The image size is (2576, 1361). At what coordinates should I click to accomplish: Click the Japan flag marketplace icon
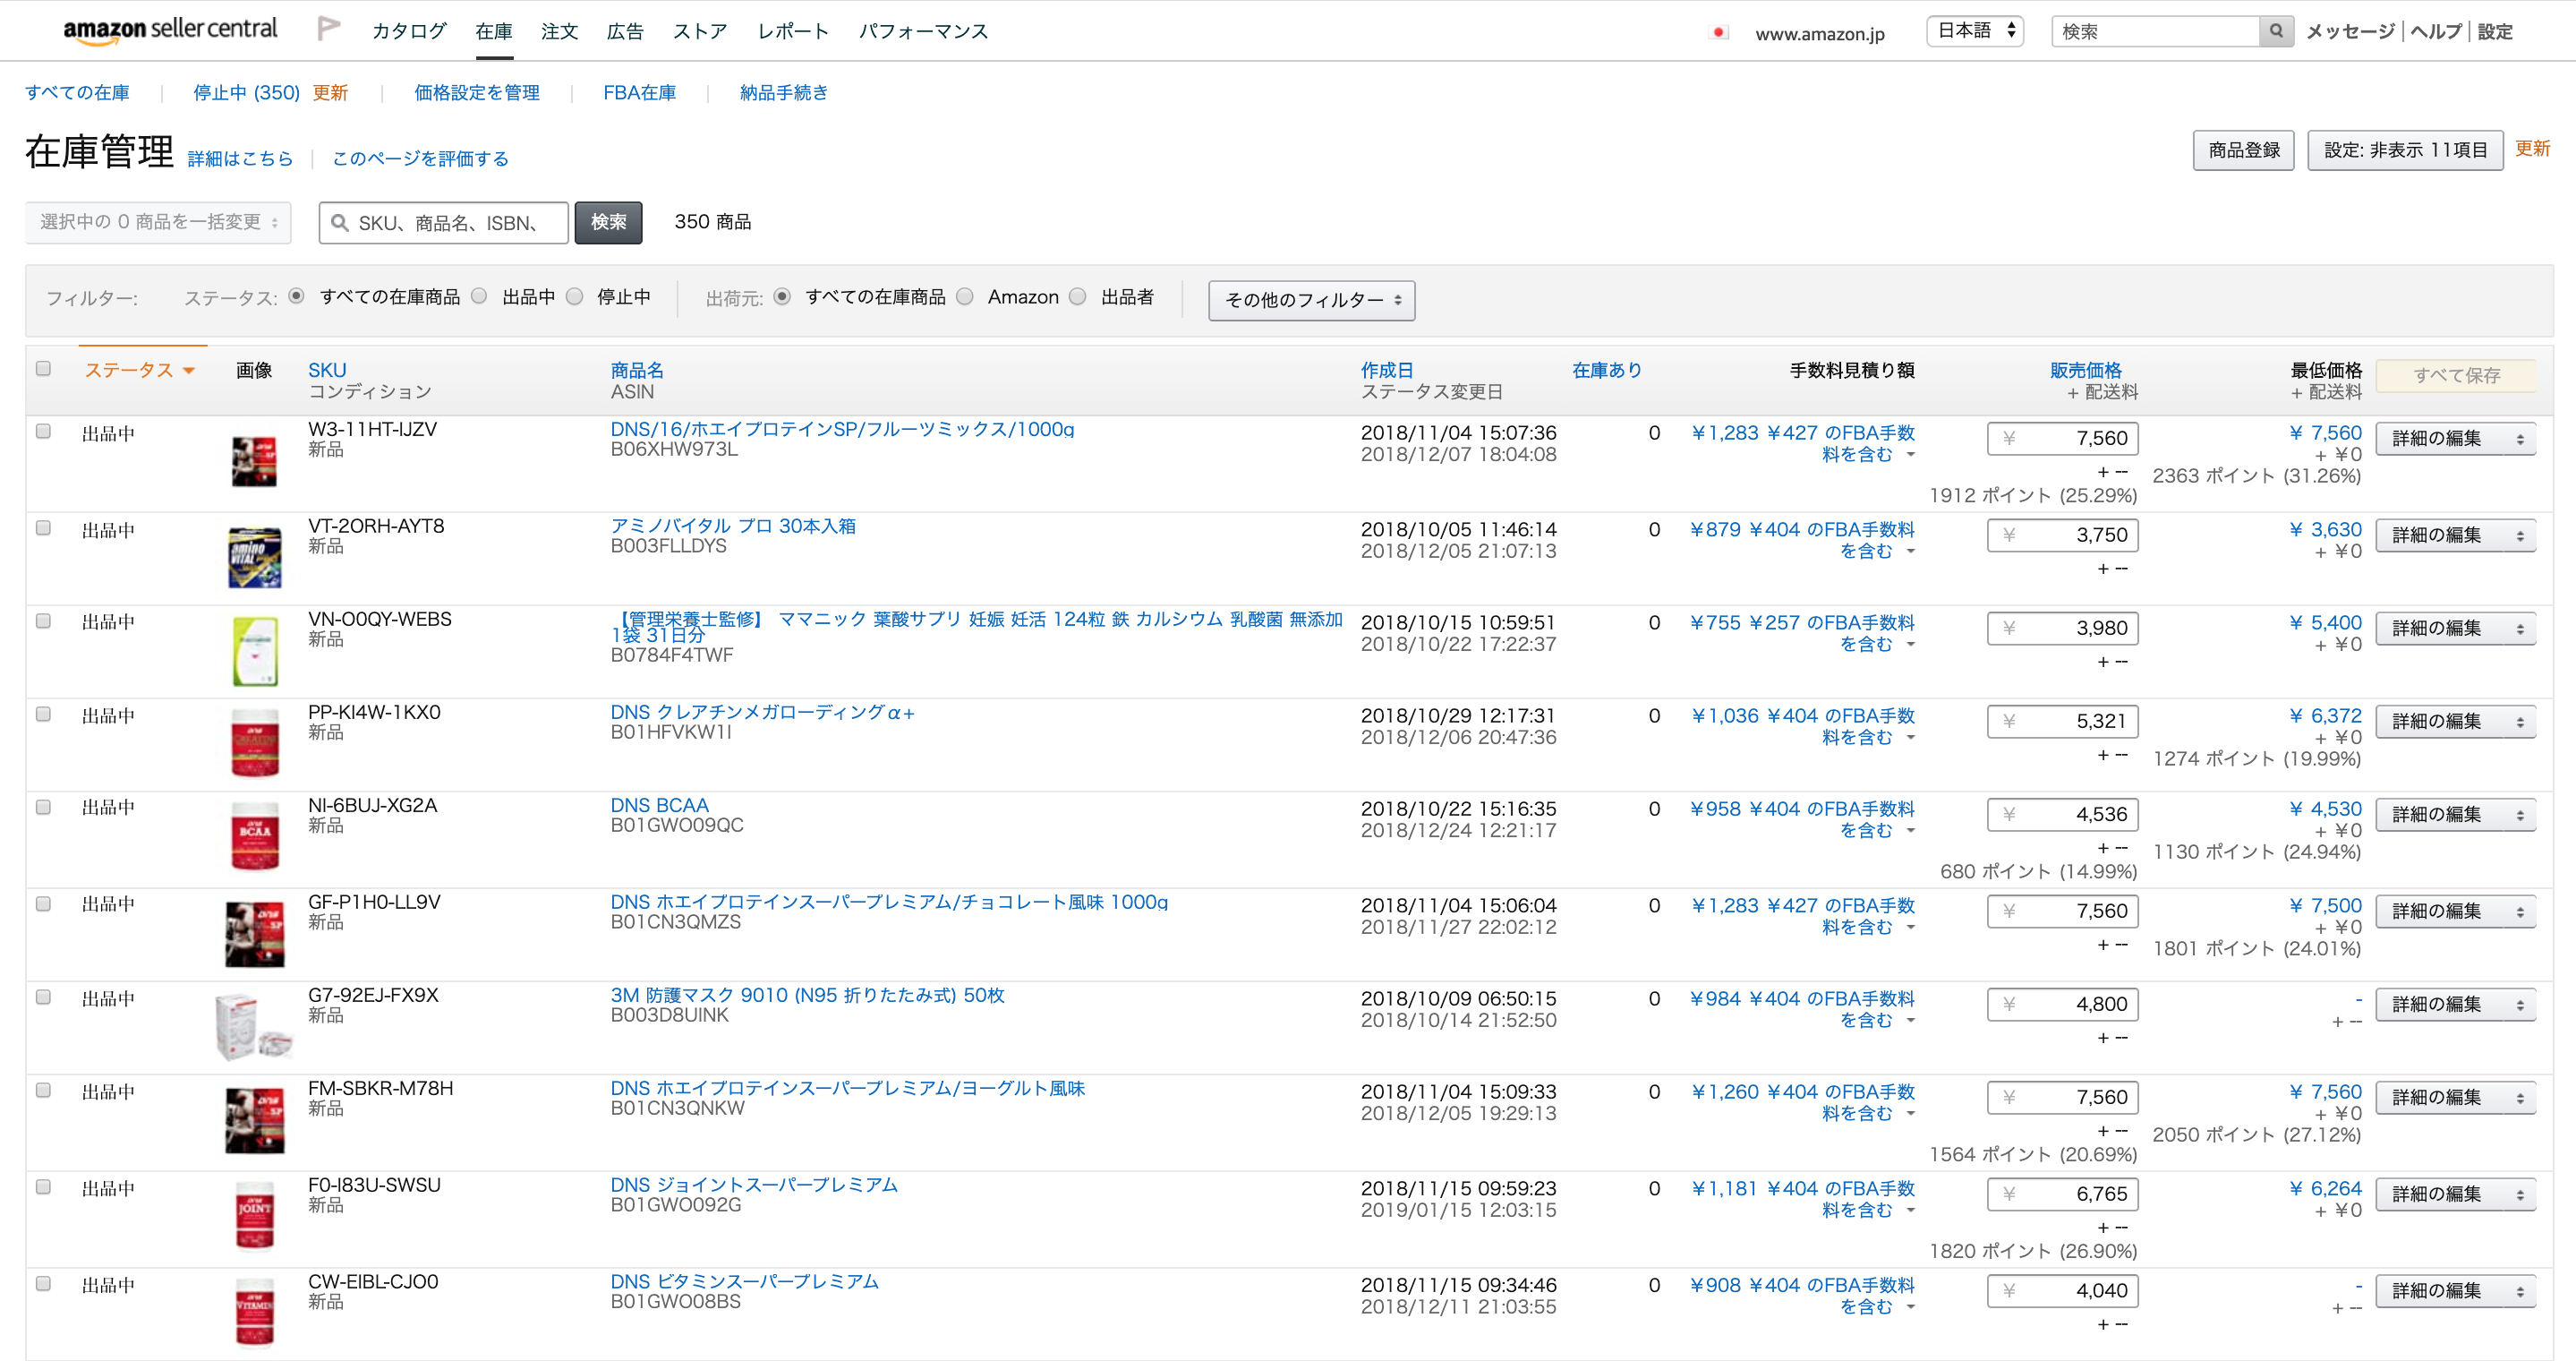[1719, 33]
